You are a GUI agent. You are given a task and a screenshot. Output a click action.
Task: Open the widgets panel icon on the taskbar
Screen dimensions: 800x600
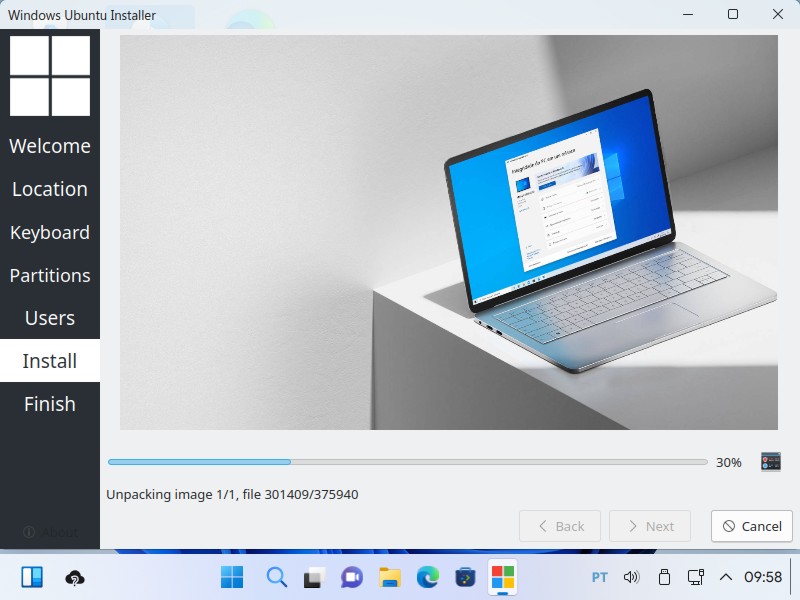click(x=32, y=577)
